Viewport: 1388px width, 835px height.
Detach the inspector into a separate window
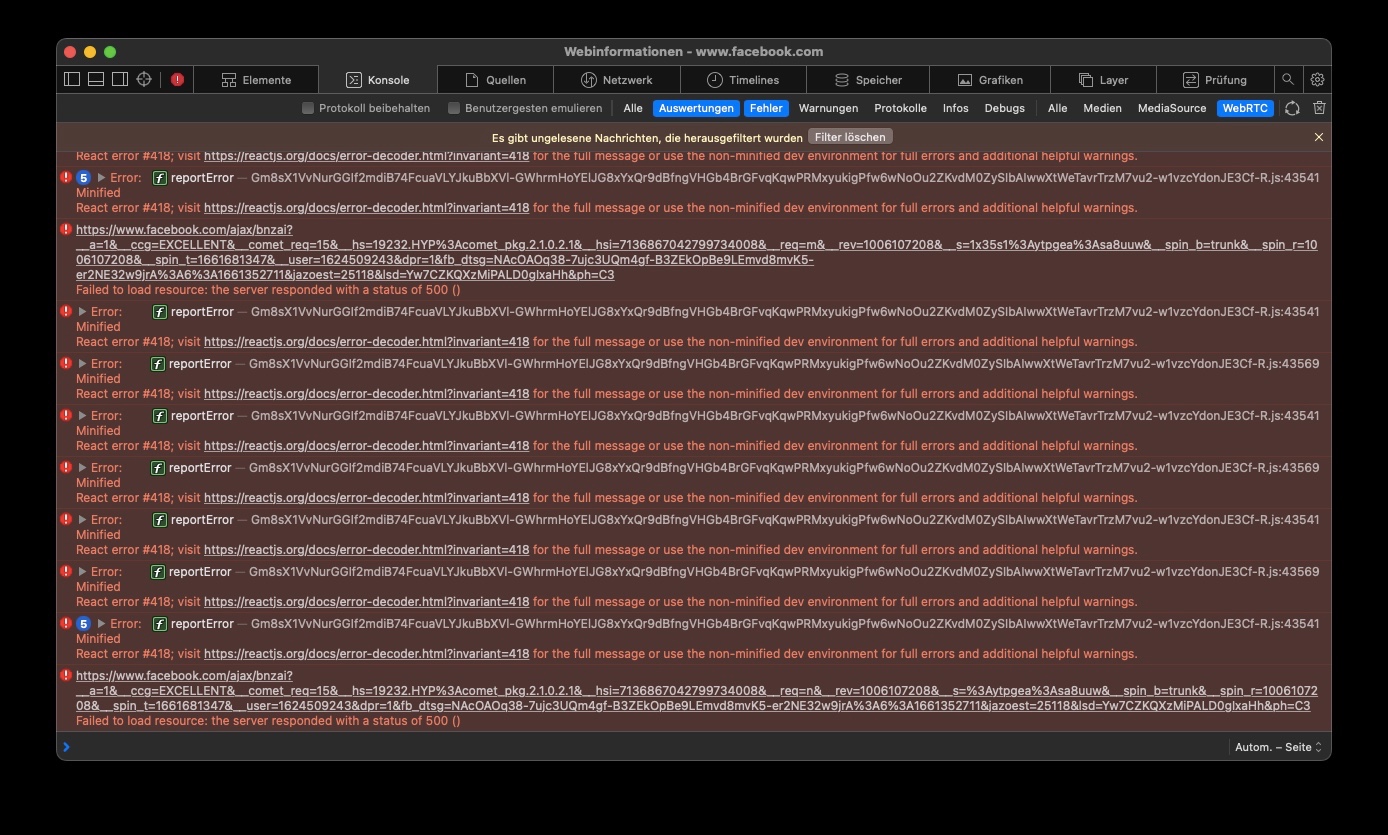[x=120, y=80]
